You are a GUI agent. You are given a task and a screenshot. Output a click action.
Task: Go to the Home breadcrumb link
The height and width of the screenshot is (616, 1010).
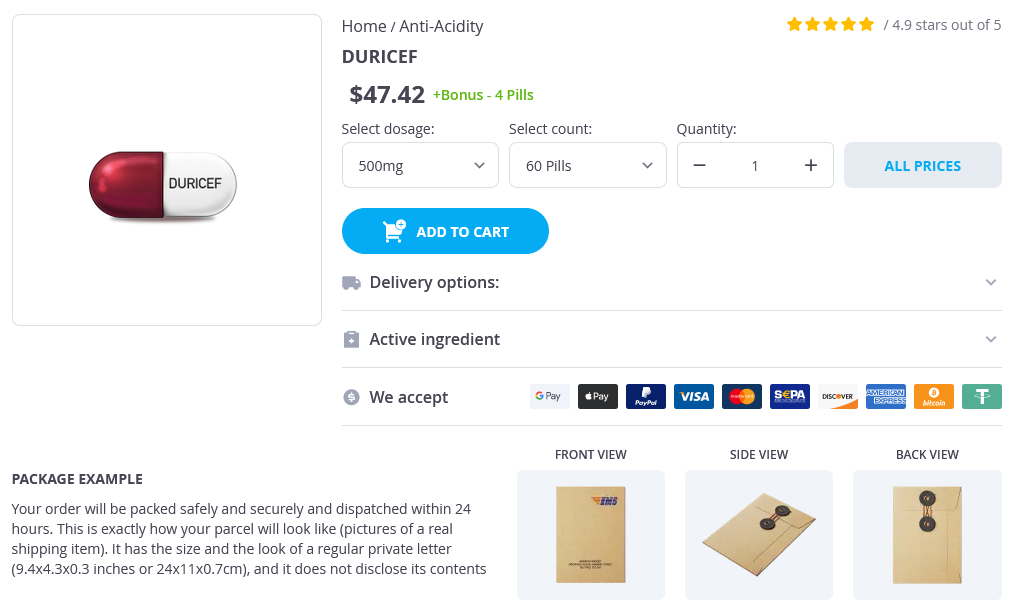(x=364, y=26)
